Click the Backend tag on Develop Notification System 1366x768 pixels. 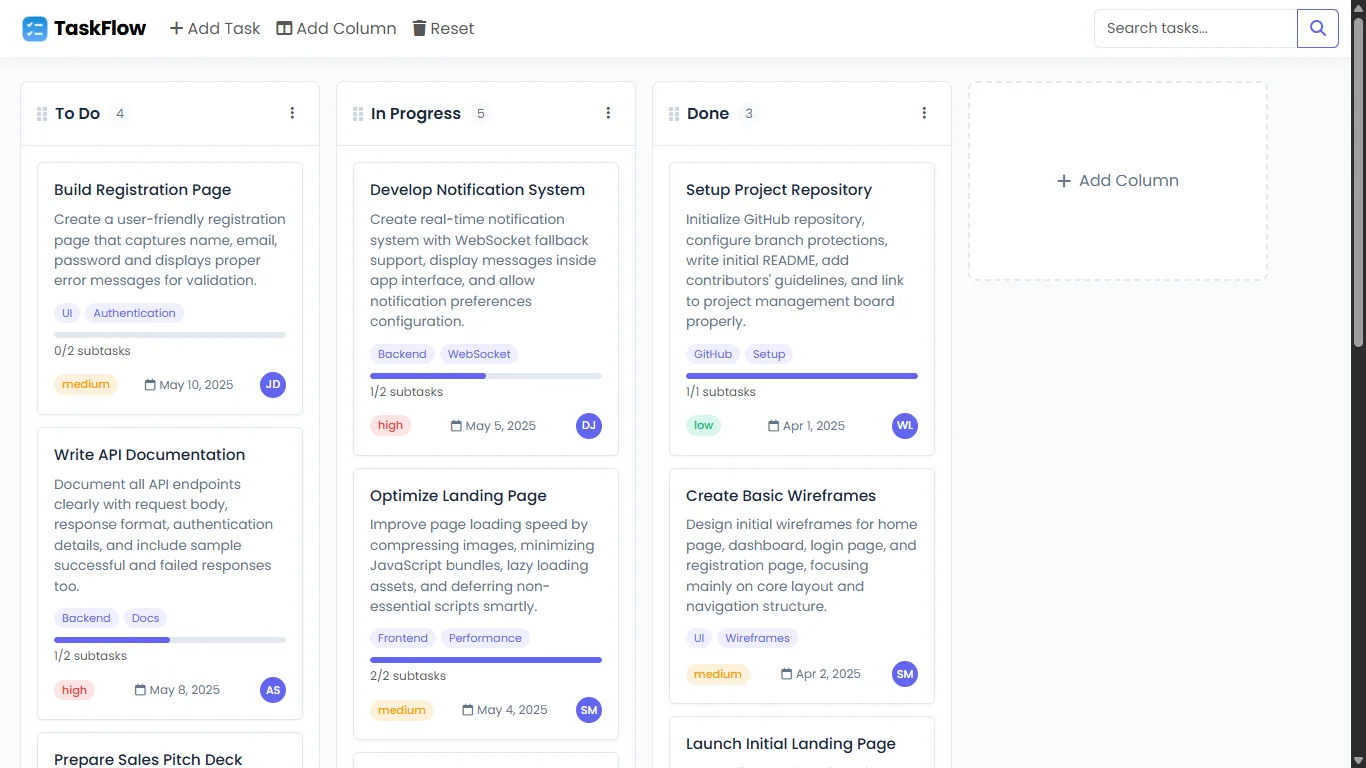(x=402, y=354)
